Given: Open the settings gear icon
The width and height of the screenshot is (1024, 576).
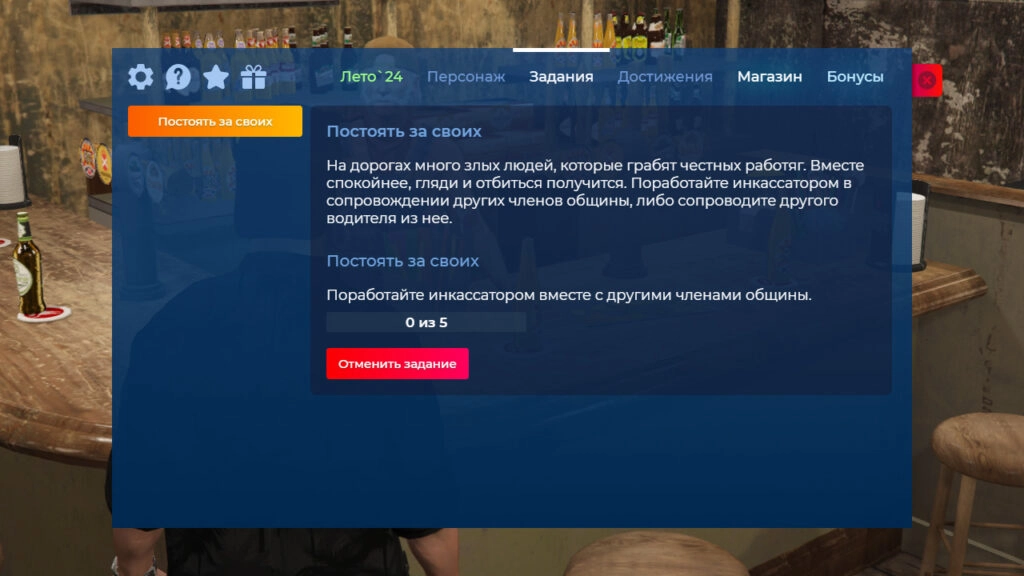Looking at the screenshot, I should coord(140,75).
